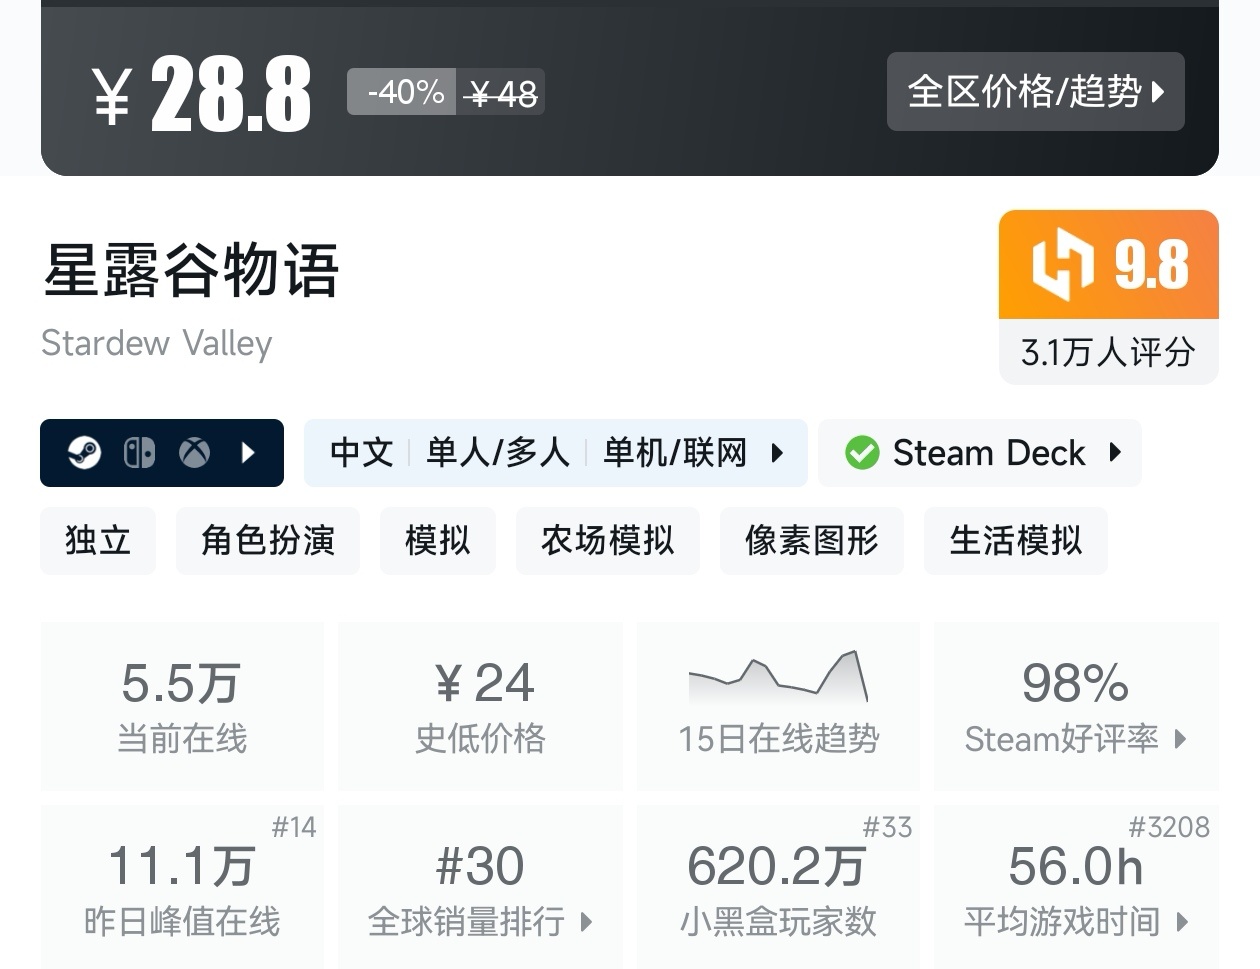Image resolution: width=1260 pixels, height=969 pixels.
Task: Open 全球销量排行 #30 ranking
Action: pyautogui.click(x=480, y=888)
